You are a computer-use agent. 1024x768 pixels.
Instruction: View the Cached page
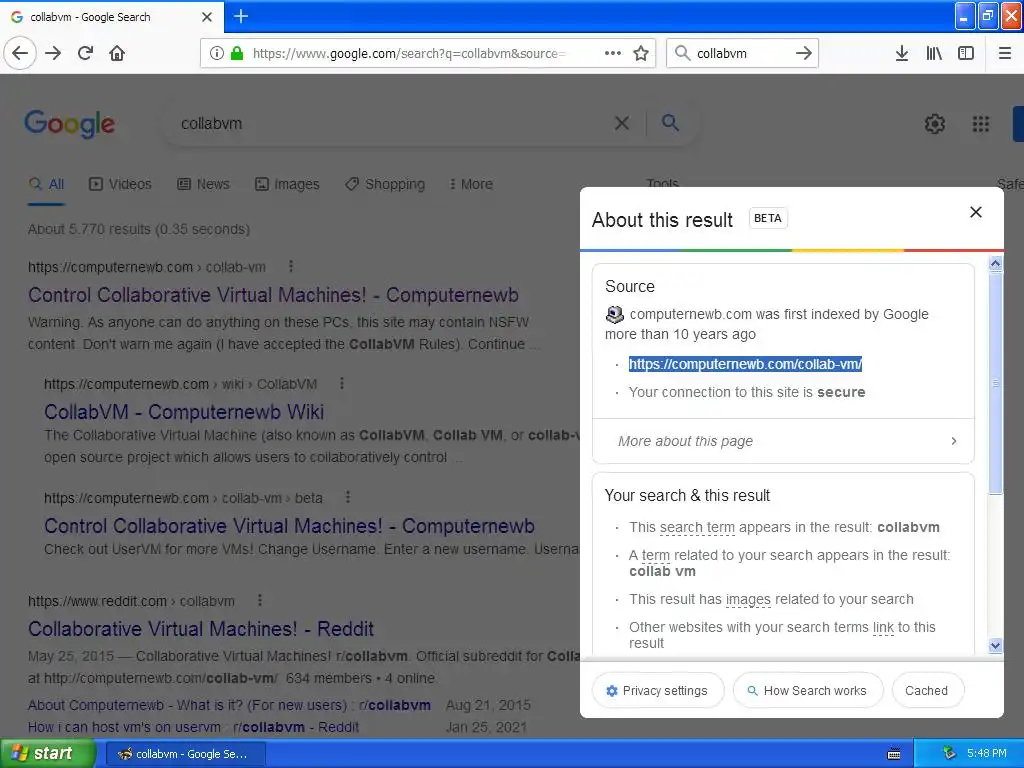coord(927,690)
